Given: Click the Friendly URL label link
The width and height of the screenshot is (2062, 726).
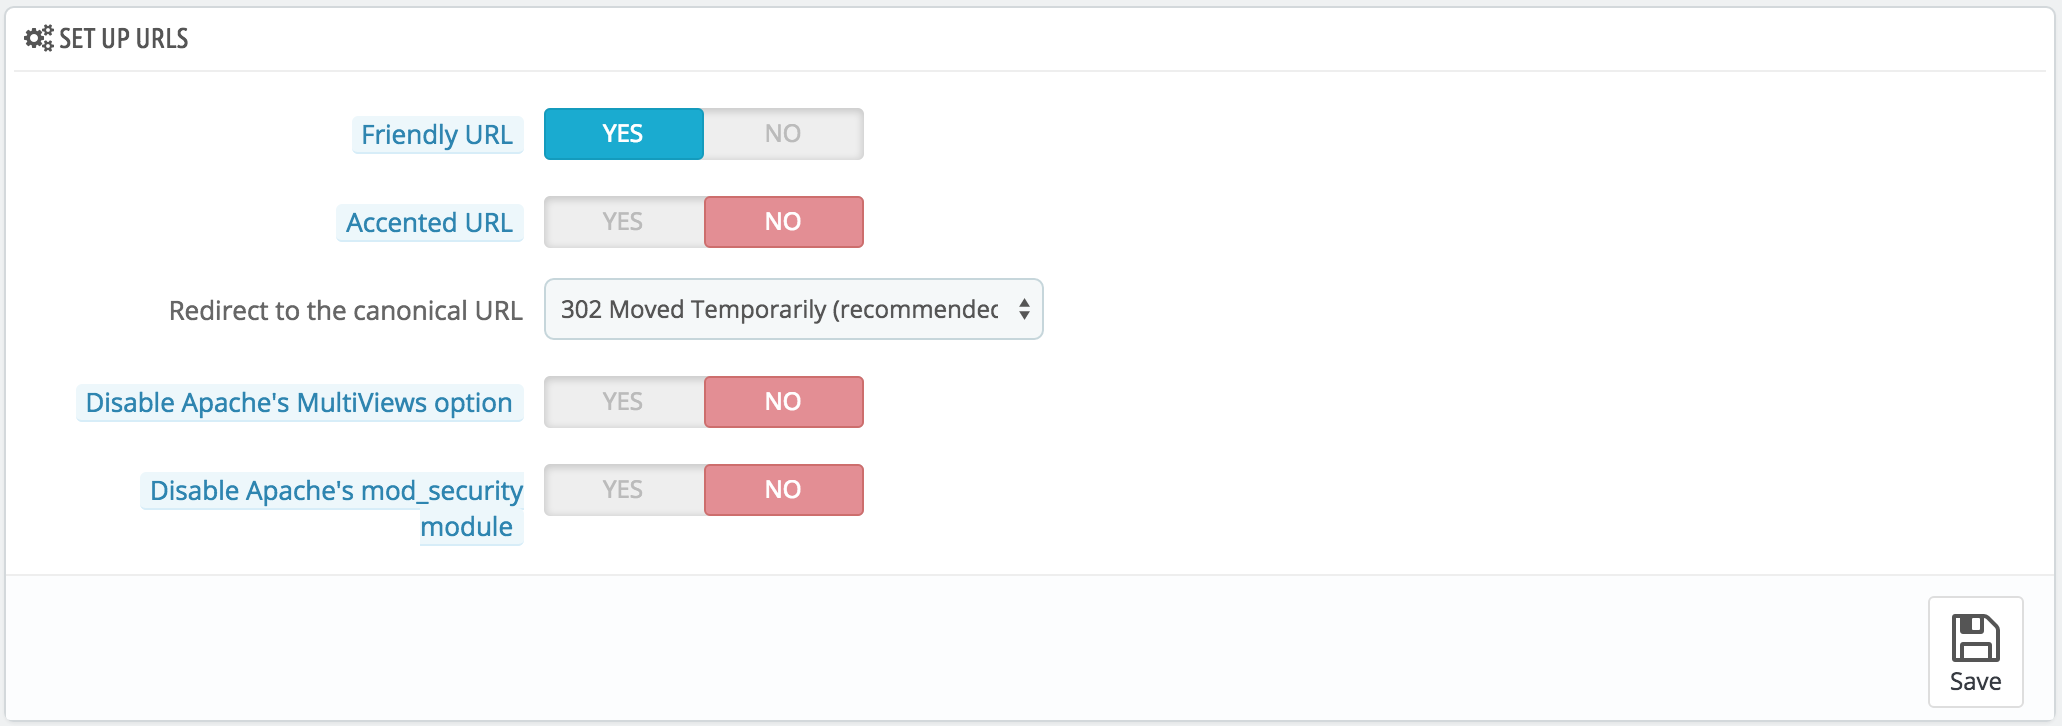Looking at the screenshot, I should coord(437,135).
